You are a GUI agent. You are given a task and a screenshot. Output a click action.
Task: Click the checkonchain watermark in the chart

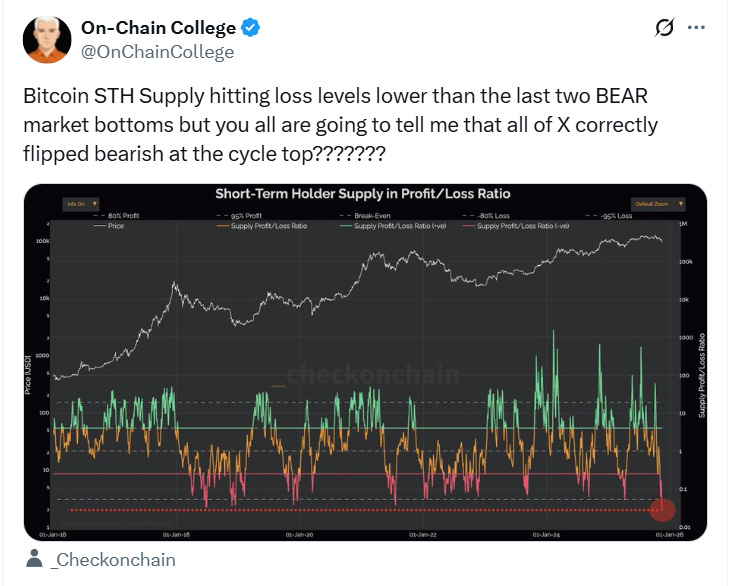click(x=372, y=374)
